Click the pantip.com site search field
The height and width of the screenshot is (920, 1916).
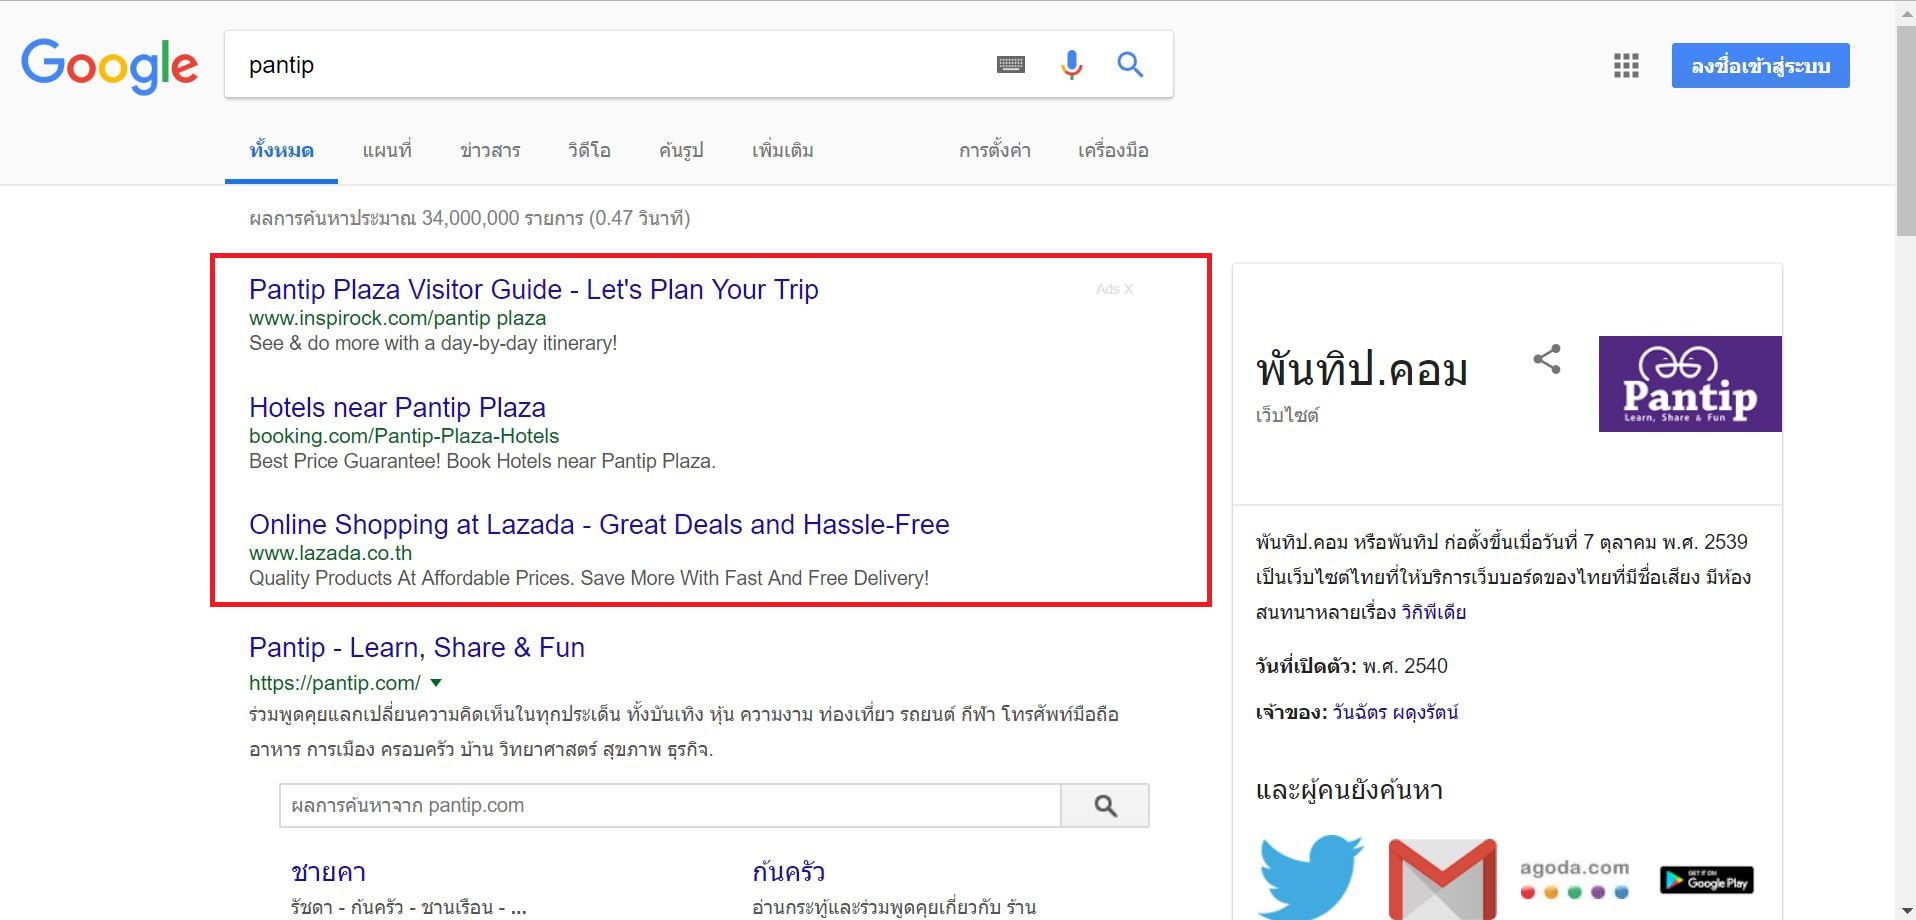(669, 806)
